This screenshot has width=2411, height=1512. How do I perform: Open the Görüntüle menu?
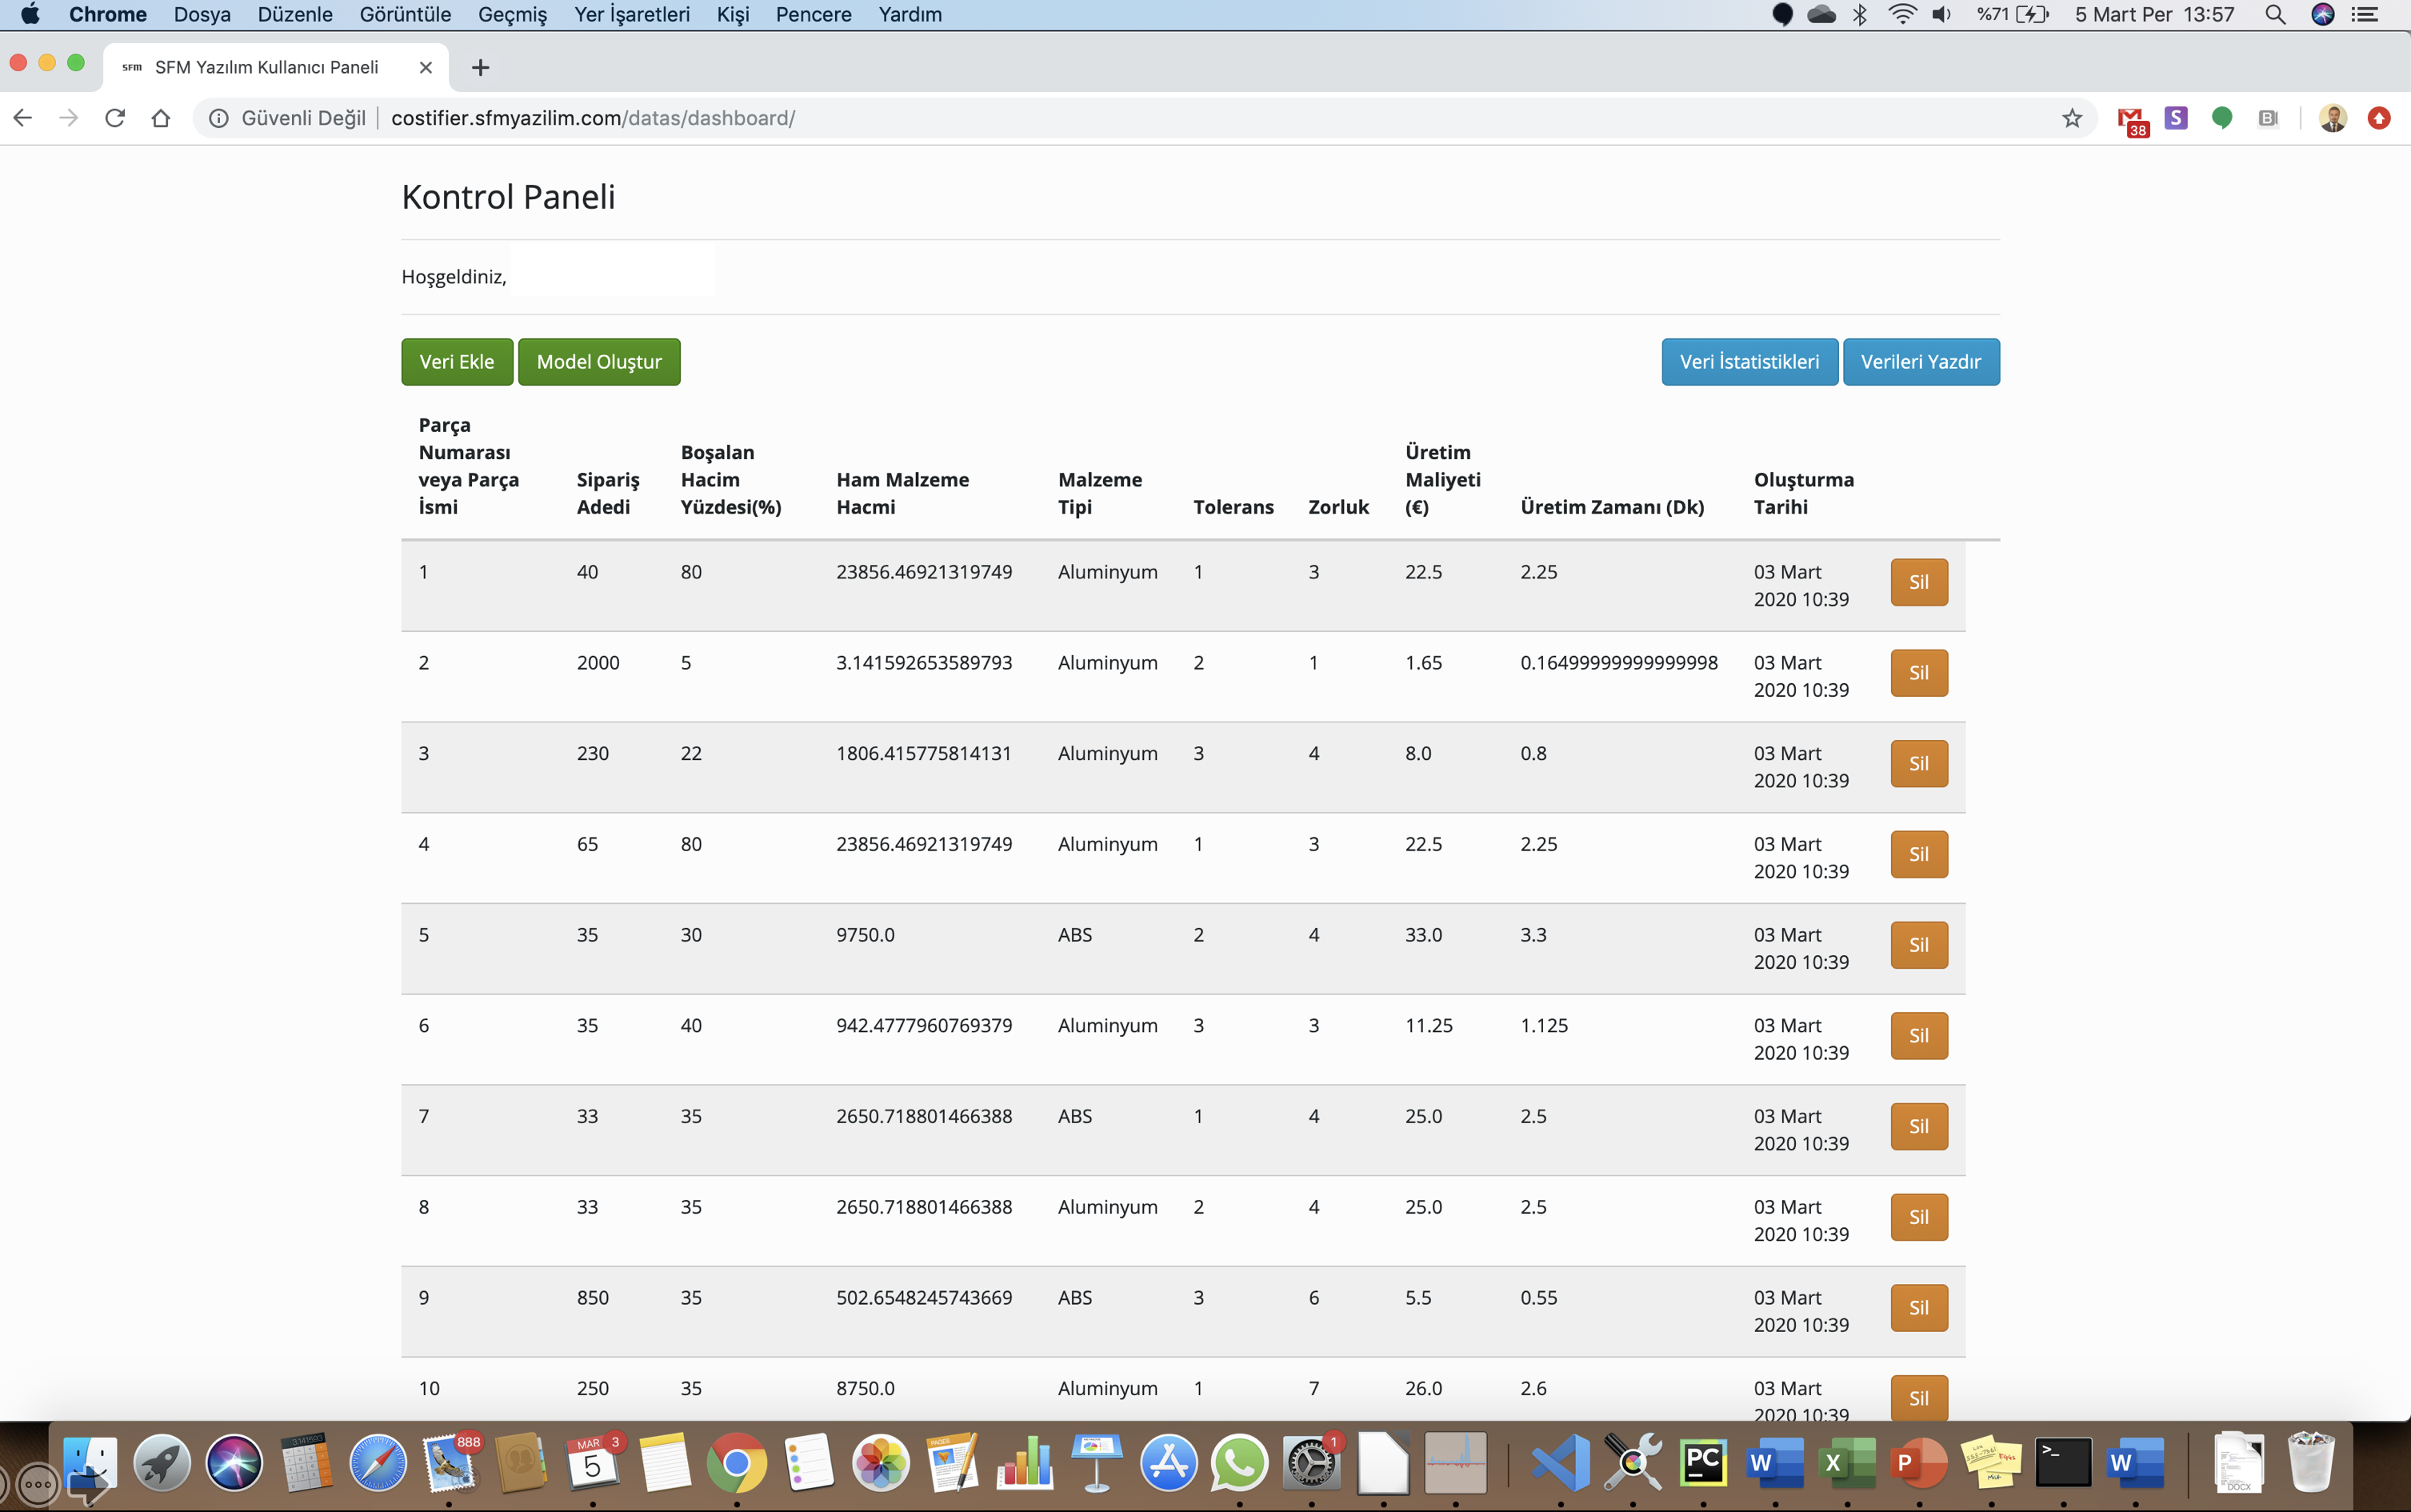click(x=405, y=14)
